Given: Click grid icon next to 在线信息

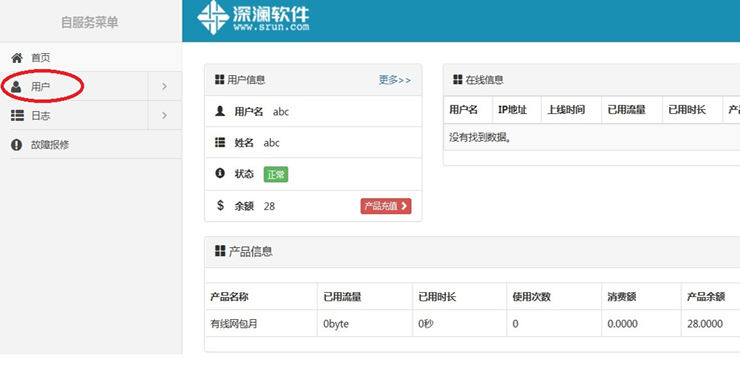Looking at the screenshot, I should tap(457, 79).
